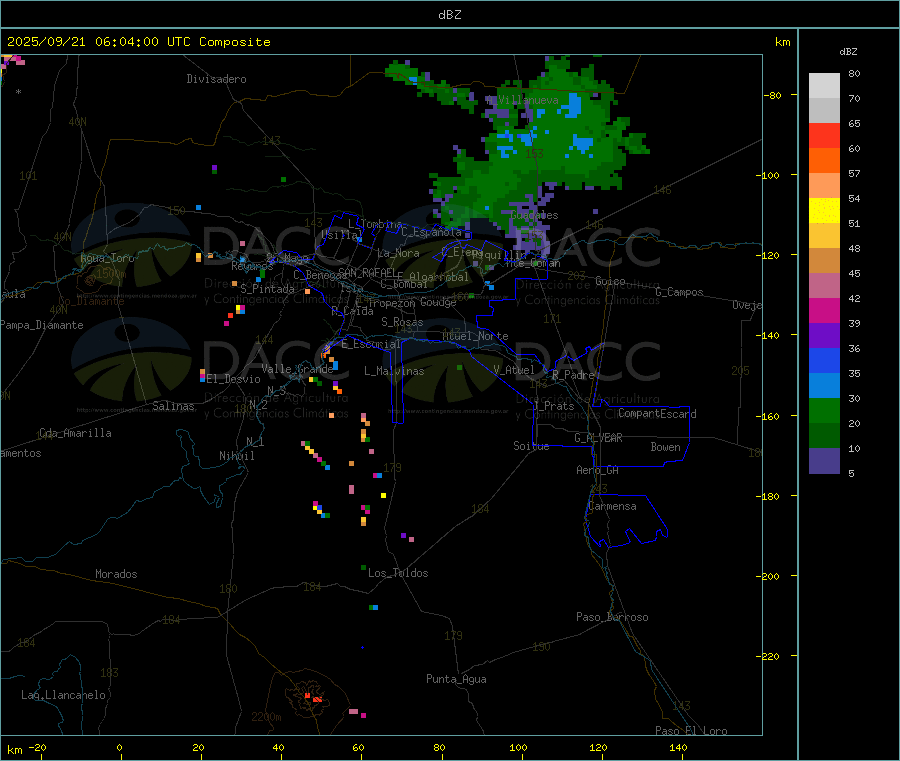The width and height of the screenshot is (900, 761).
Task: Click the Divisadero map label
Action: tap(216, 79)
